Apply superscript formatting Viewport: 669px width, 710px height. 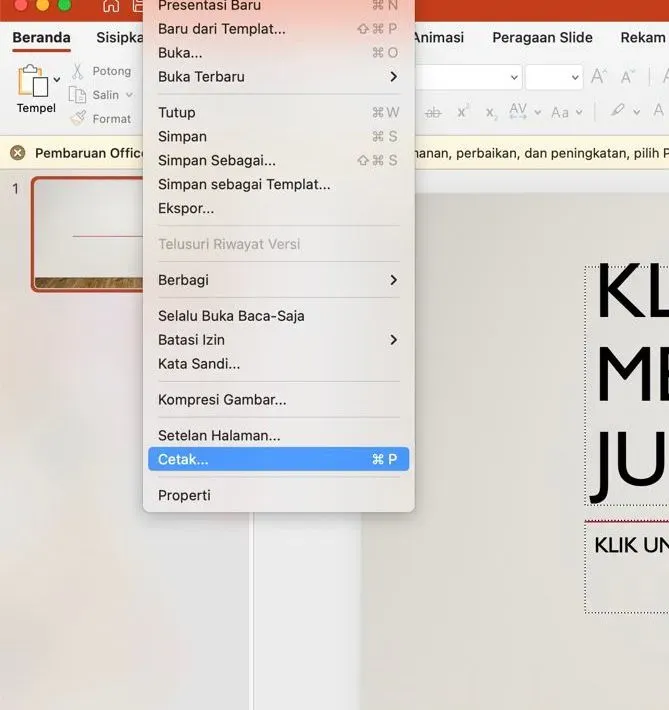pos(462,112)
